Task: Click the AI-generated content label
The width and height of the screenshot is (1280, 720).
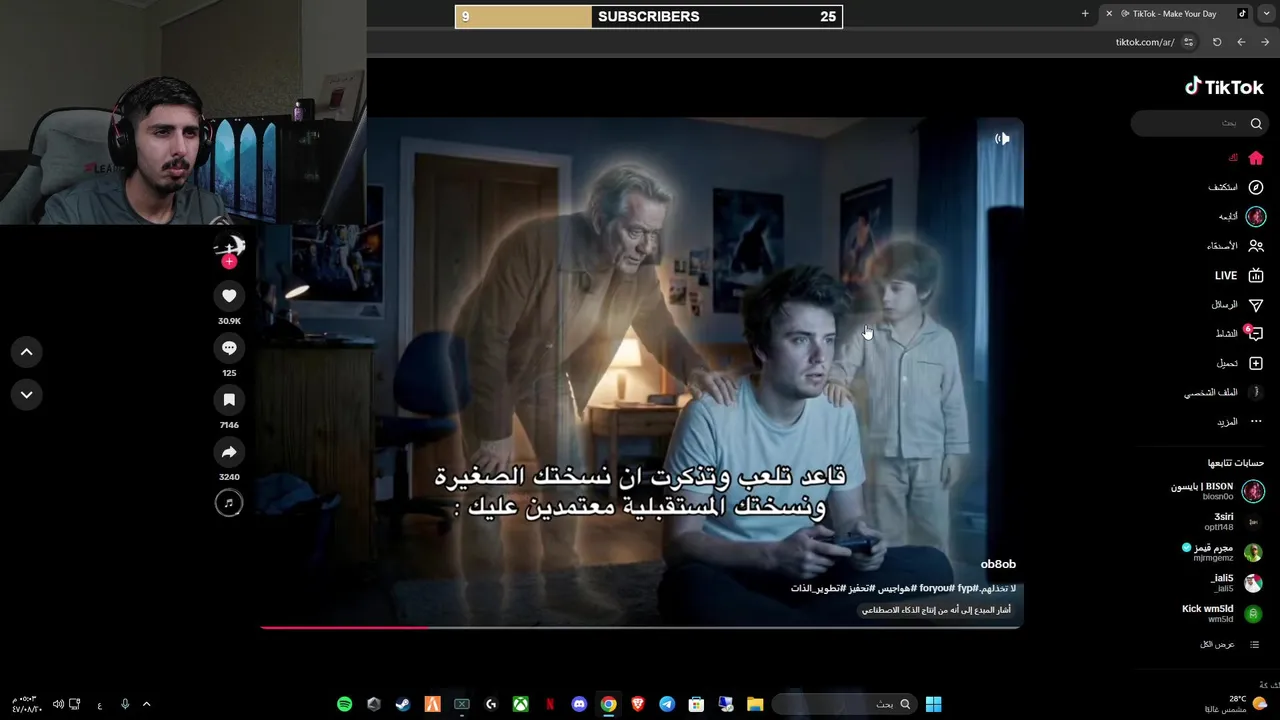Action: [936, 609]
